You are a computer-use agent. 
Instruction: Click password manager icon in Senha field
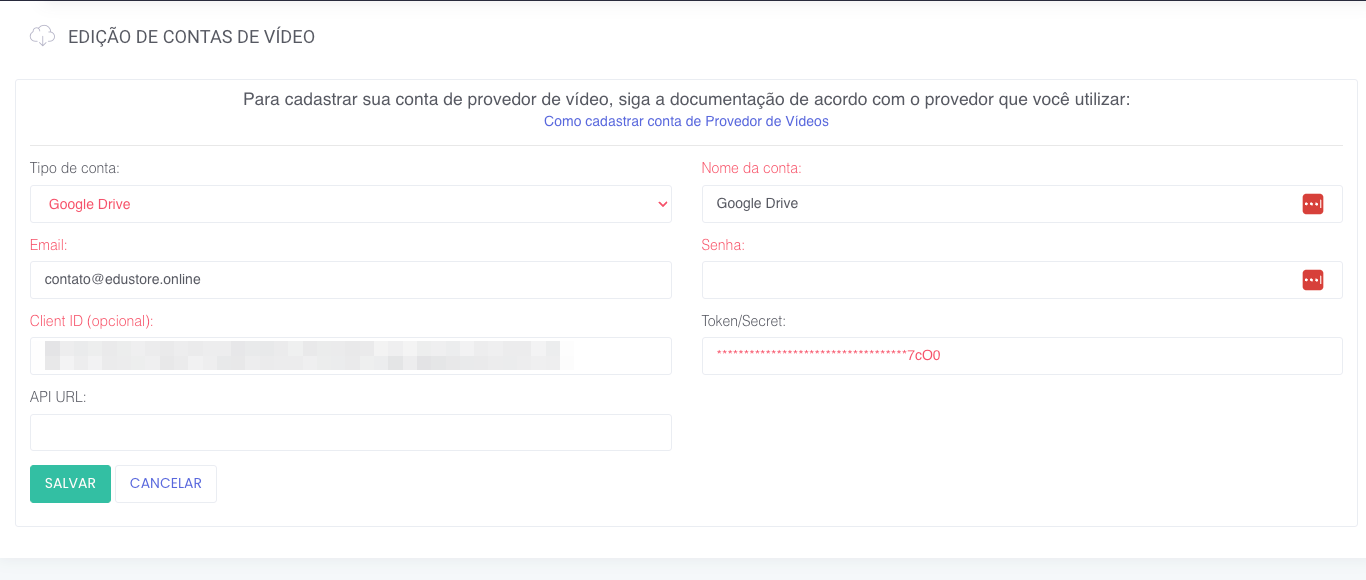1312,280
